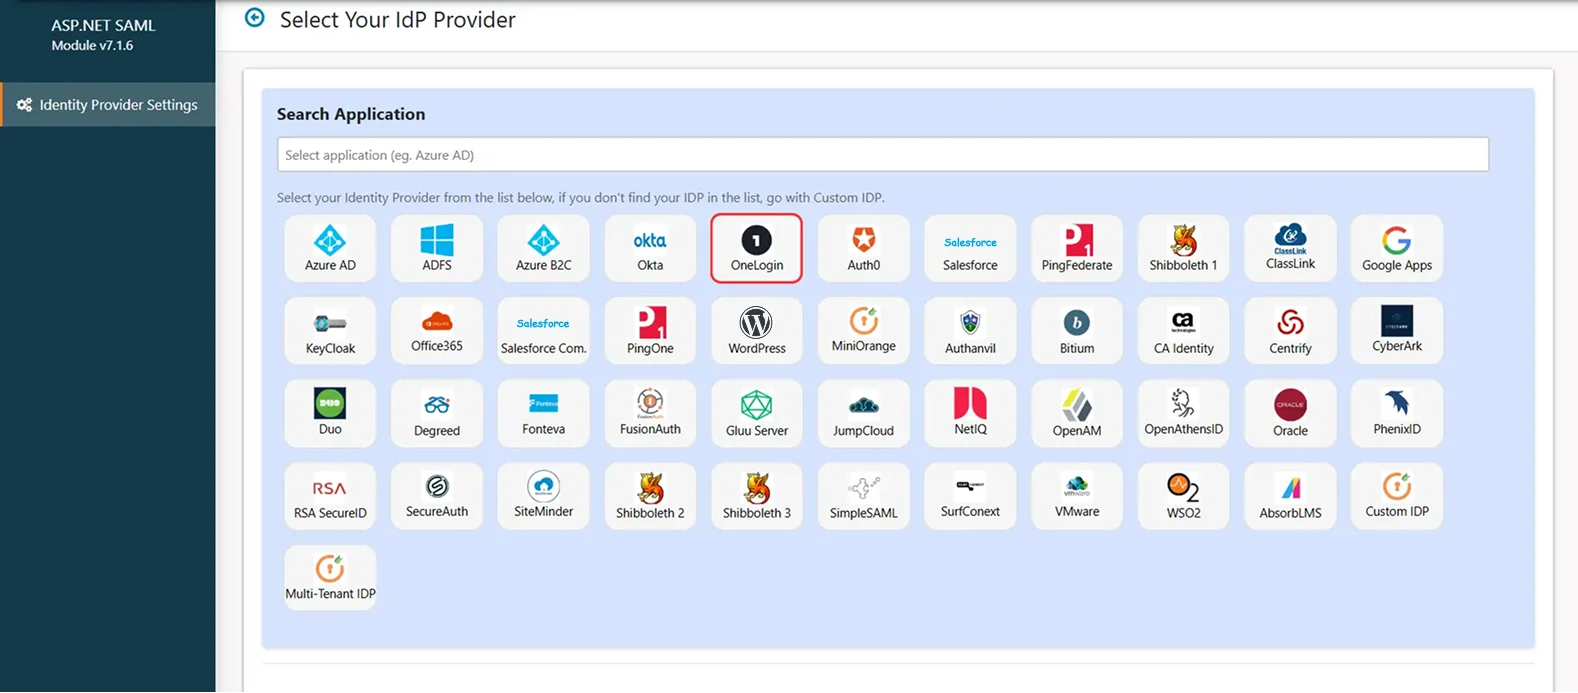
Task: Choose the OneLogin provider tile
Action: [x=757, y=249]
